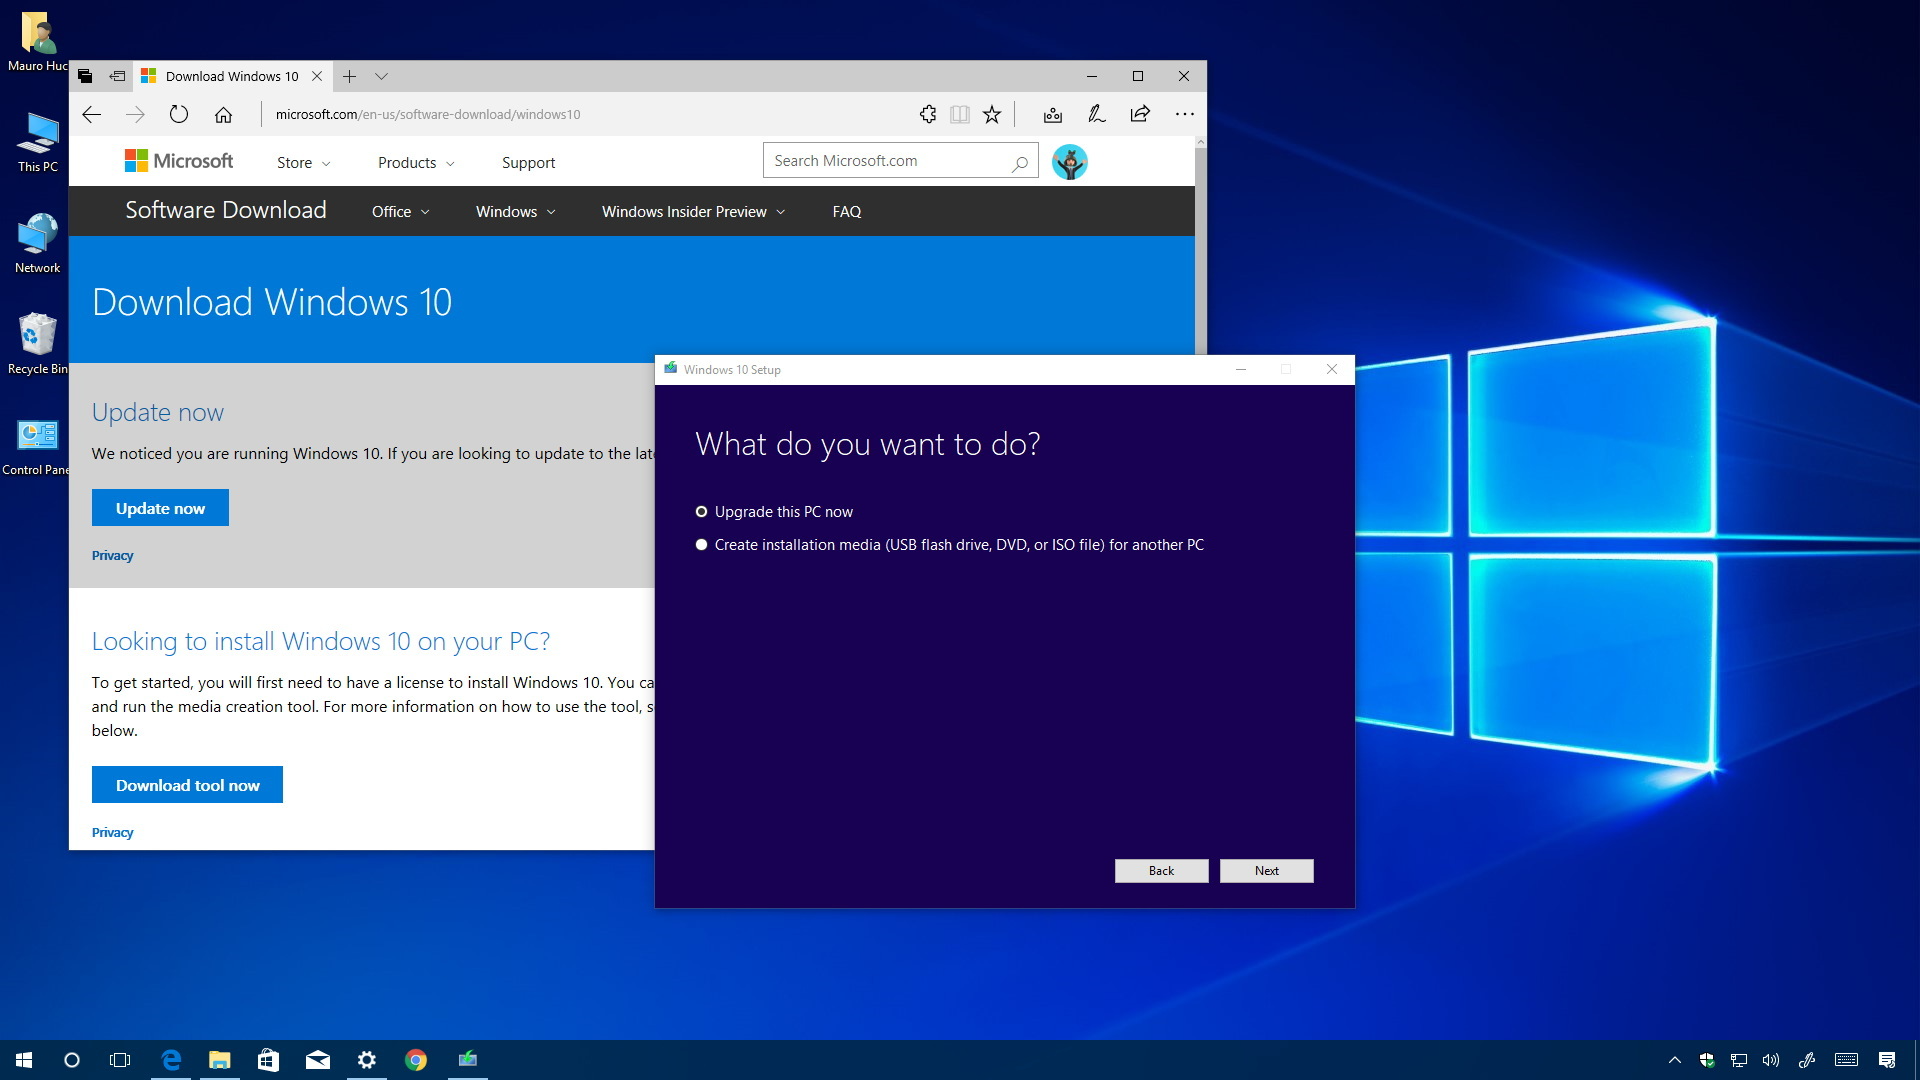Click the Next button in Windows 10 Setup
The image size is (1920, 1080).
(x=1266, y=870)
